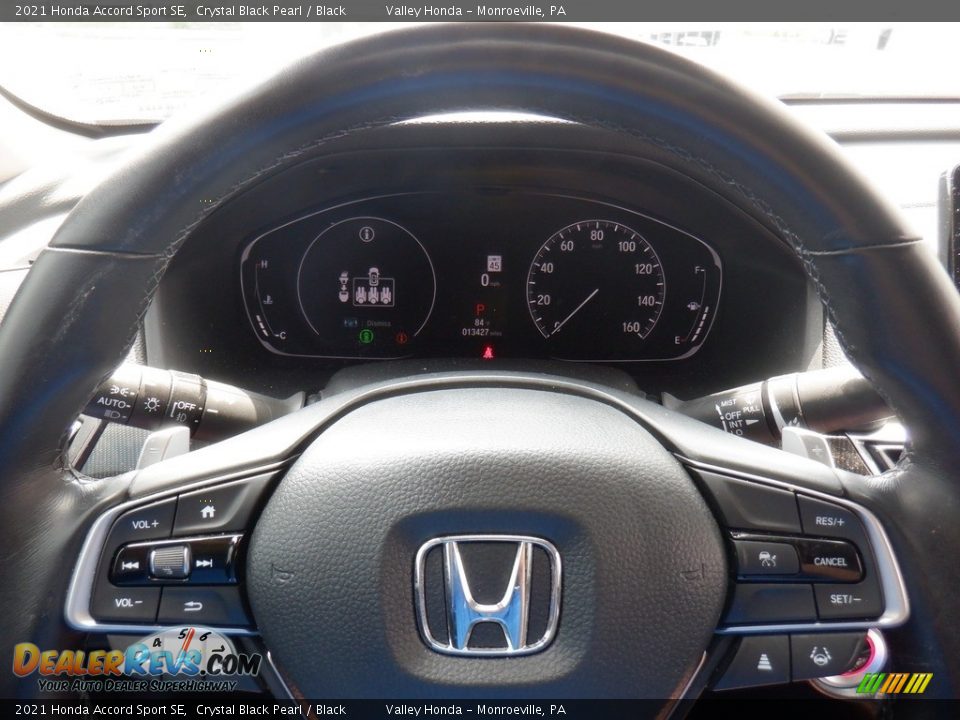Click the Honda logo horn pad

pos(487,595)
